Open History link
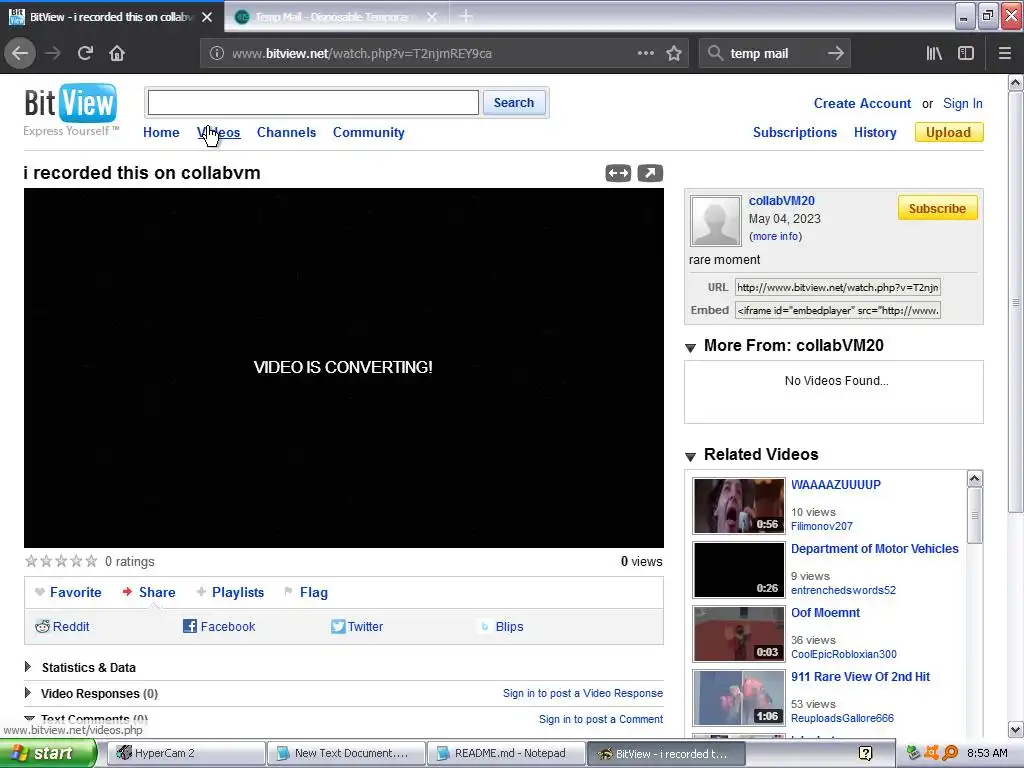Image resolution: width=1024 pixels, height=768 pixels. click(875, 133)
